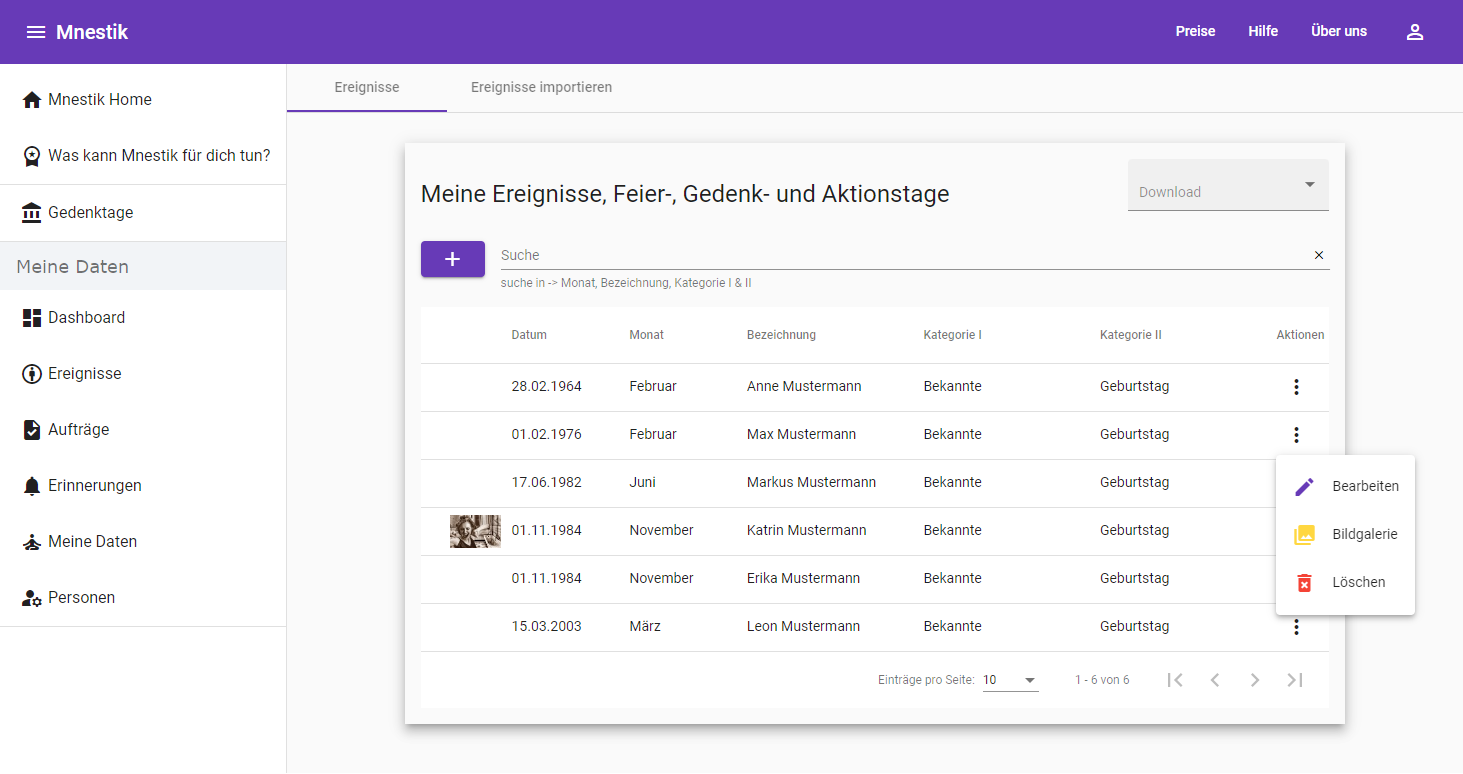This screenshot has width=1463, height=774.
Task: Open Bildgalerie from the popup menu
Action: (1345, 535)
